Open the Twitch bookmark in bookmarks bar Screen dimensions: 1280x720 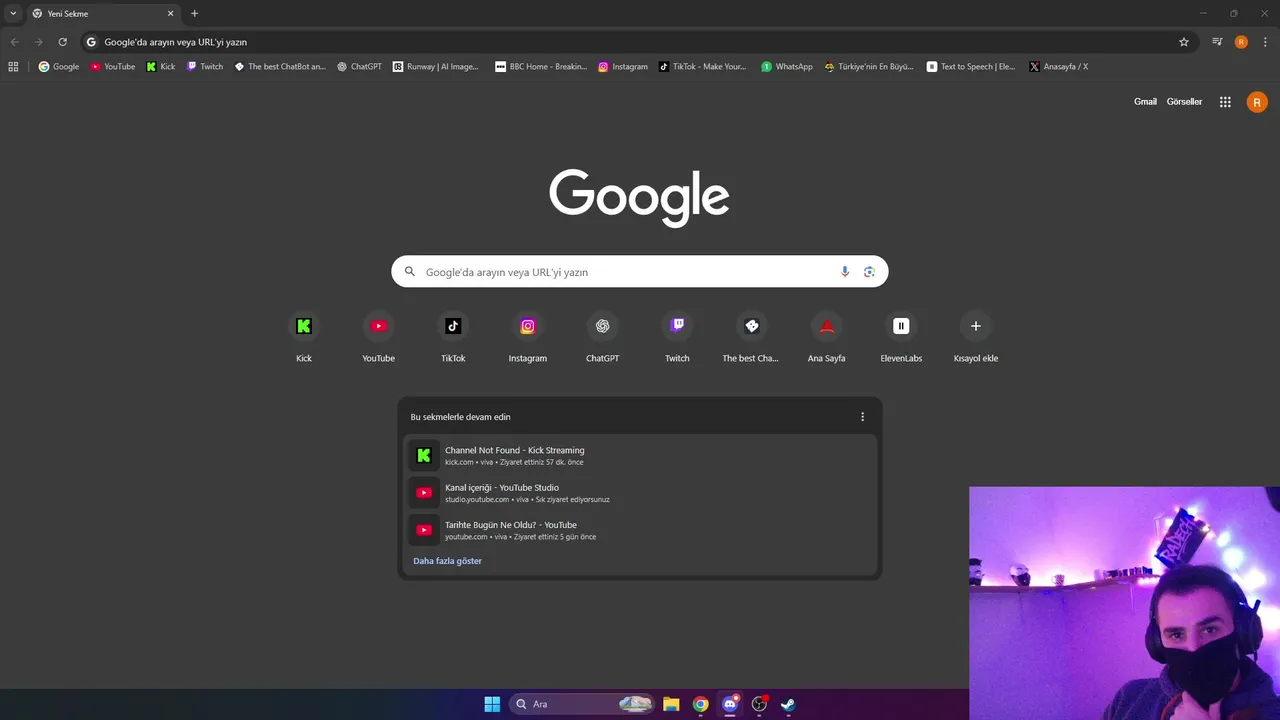point(205,67)
